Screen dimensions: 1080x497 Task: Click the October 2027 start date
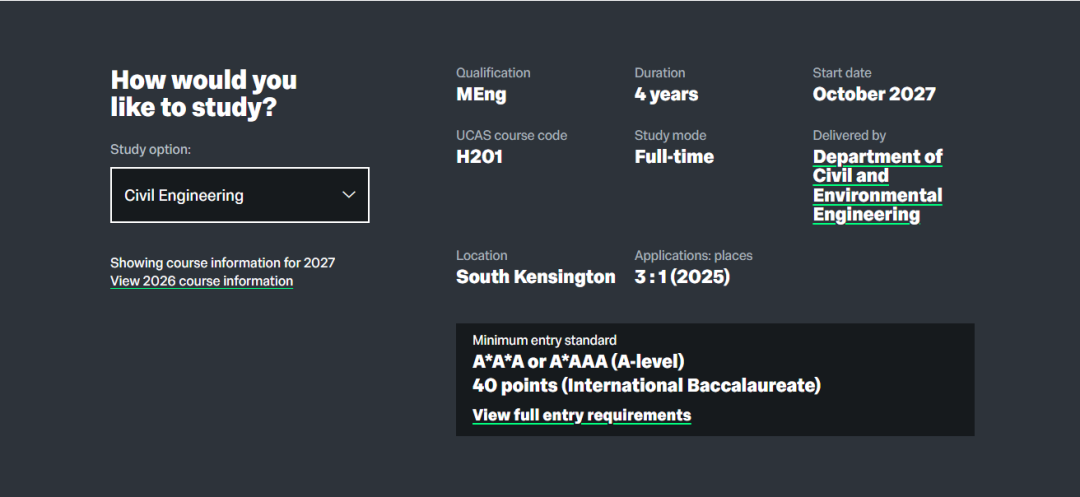[874, 95]
